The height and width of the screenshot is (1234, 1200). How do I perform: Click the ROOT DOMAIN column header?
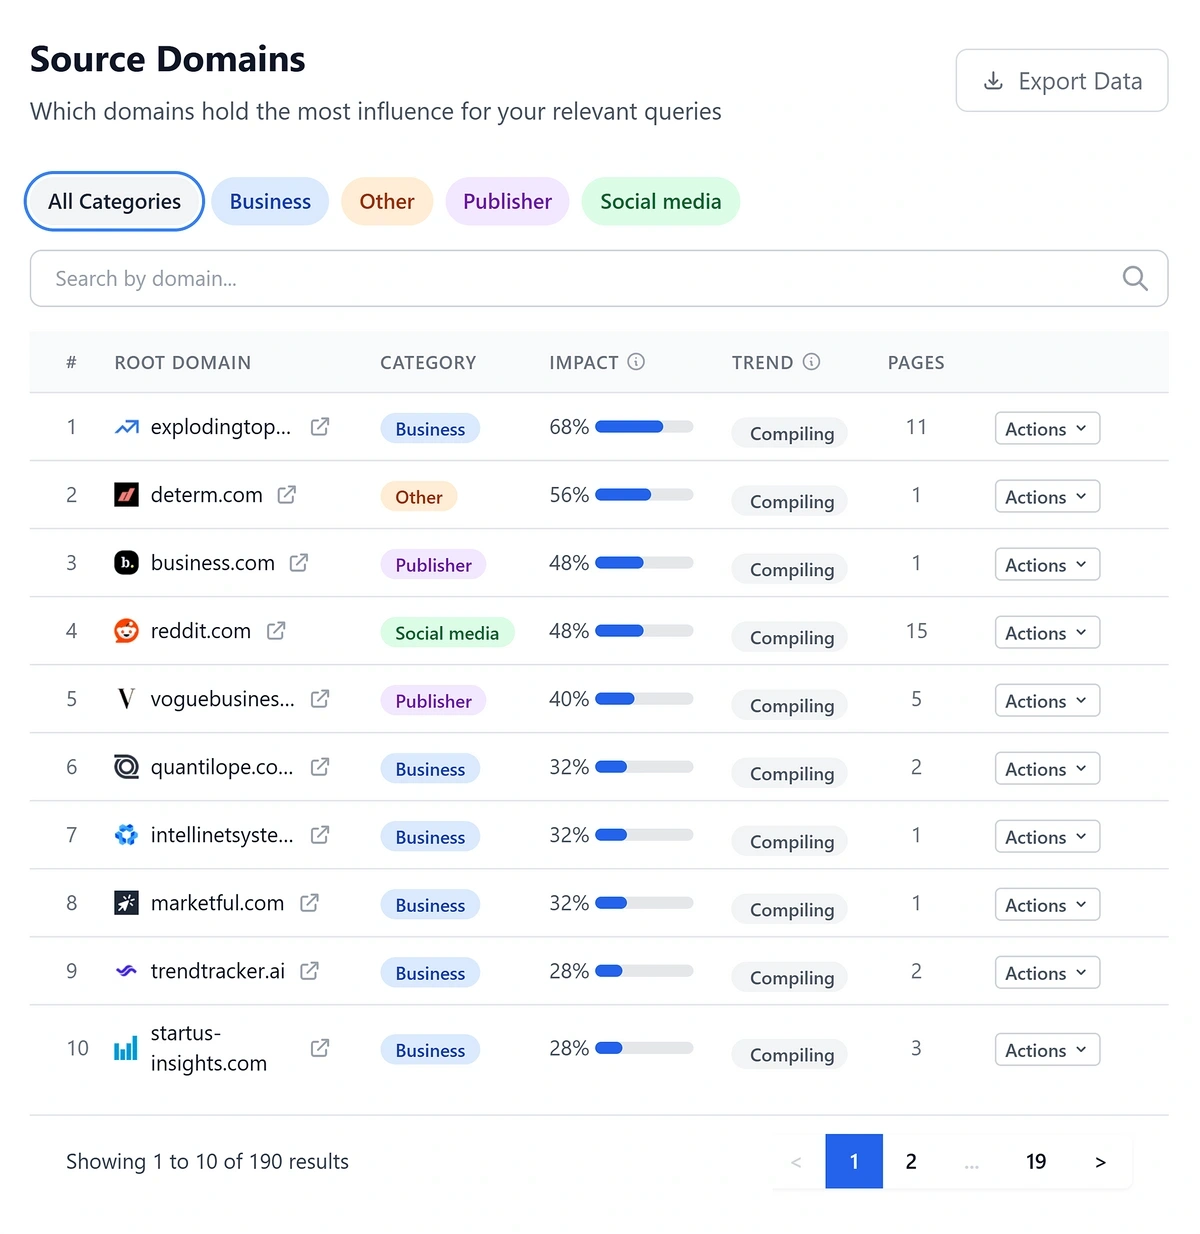click(183, 363)
